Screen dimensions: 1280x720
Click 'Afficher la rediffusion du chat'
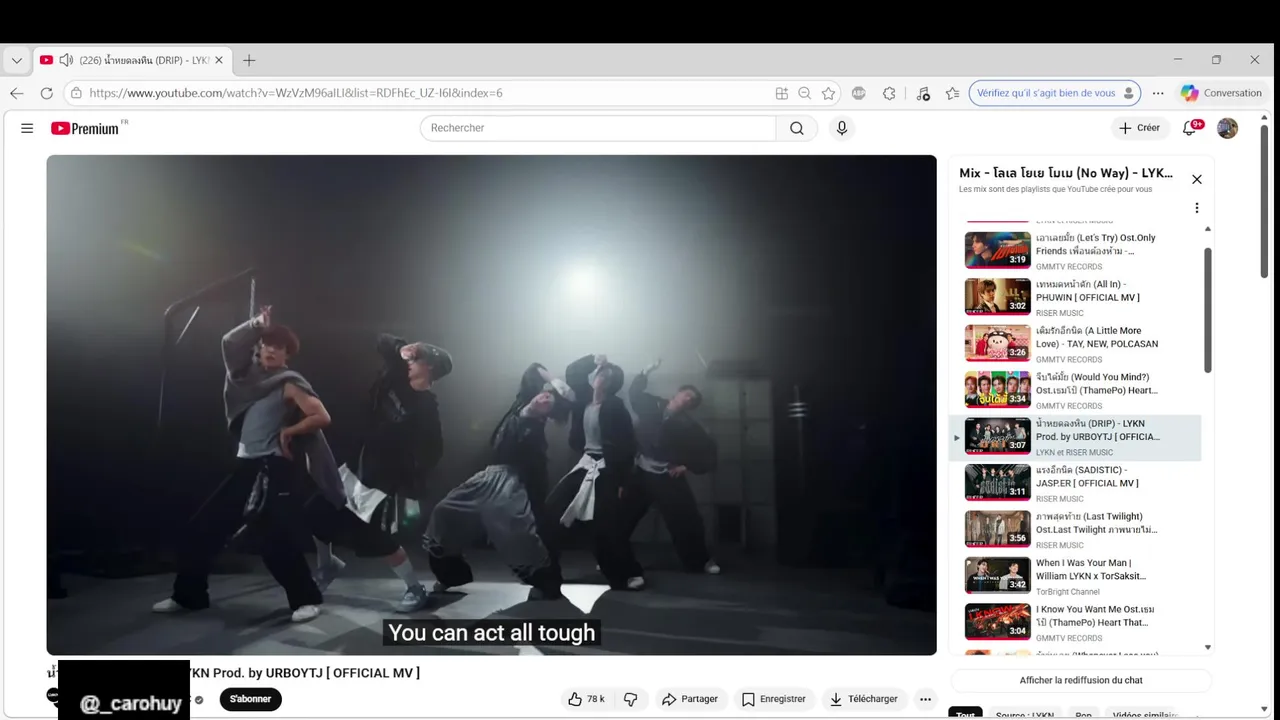(x=1081, y=680)
